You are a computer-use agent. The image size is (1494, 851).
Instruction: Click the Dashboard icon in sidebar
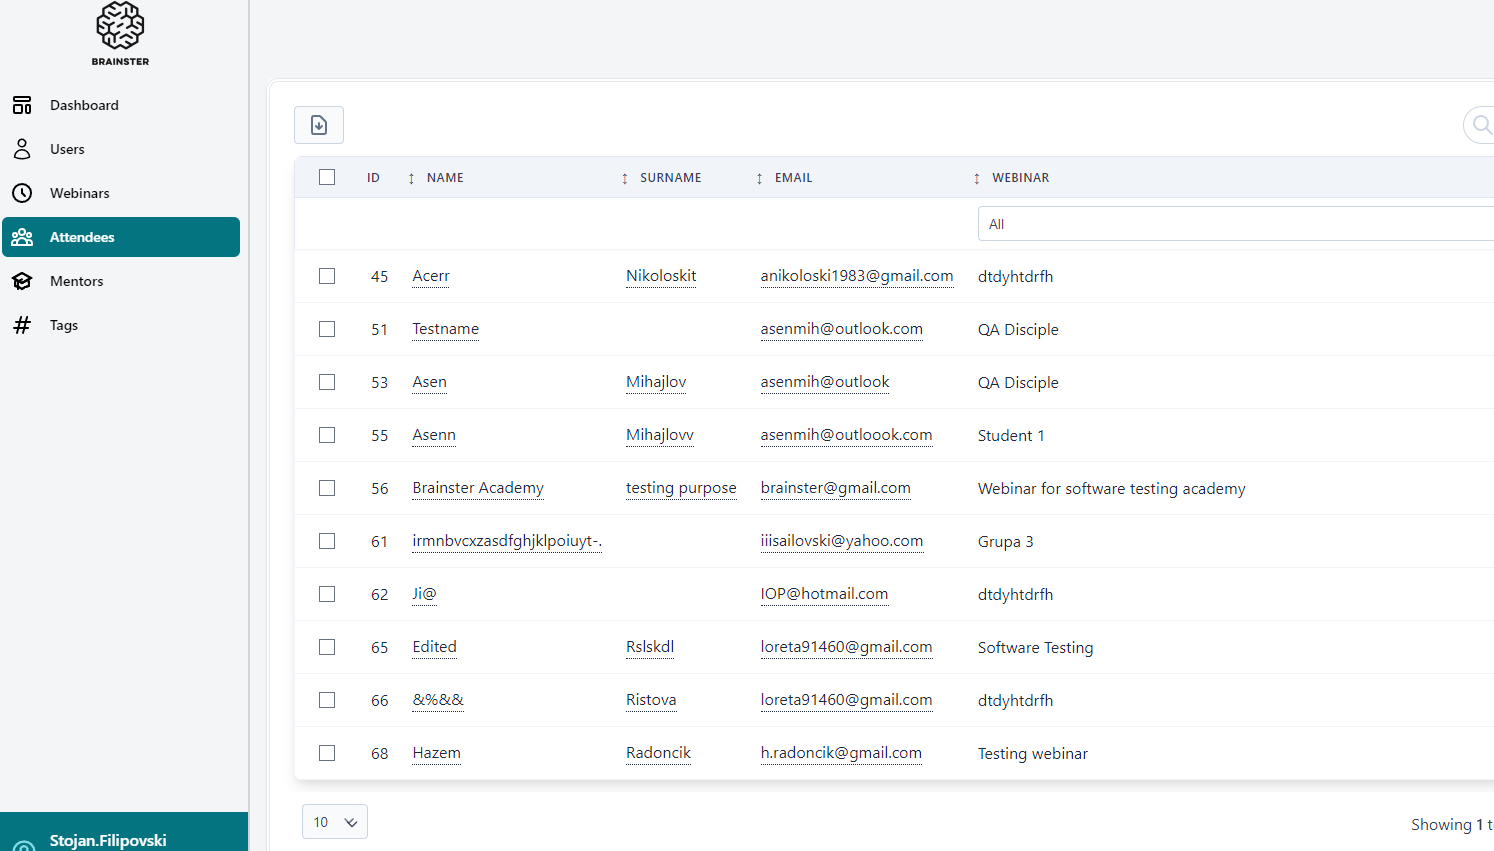click(x=22, y=105)
